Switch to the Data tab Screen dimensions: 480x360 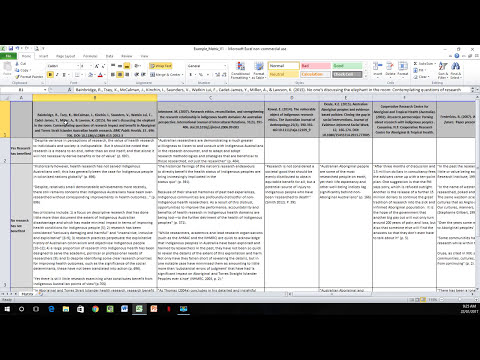[109, 56]
